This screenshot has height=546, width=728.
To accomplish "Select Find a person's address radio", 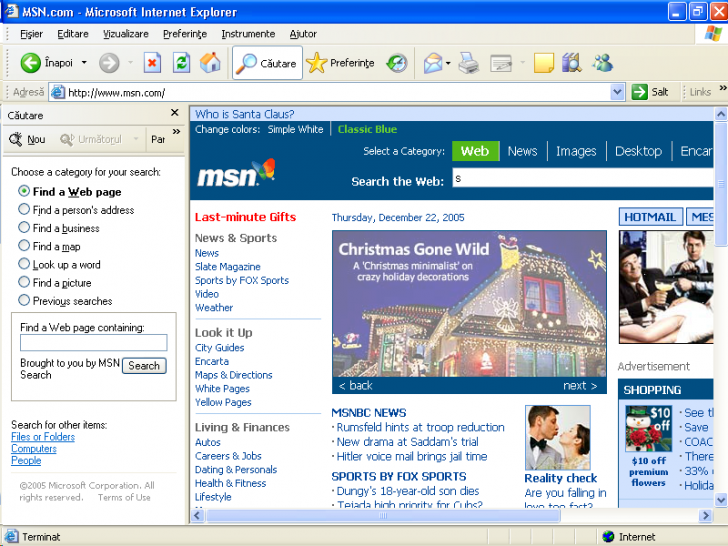I will 24,209.
